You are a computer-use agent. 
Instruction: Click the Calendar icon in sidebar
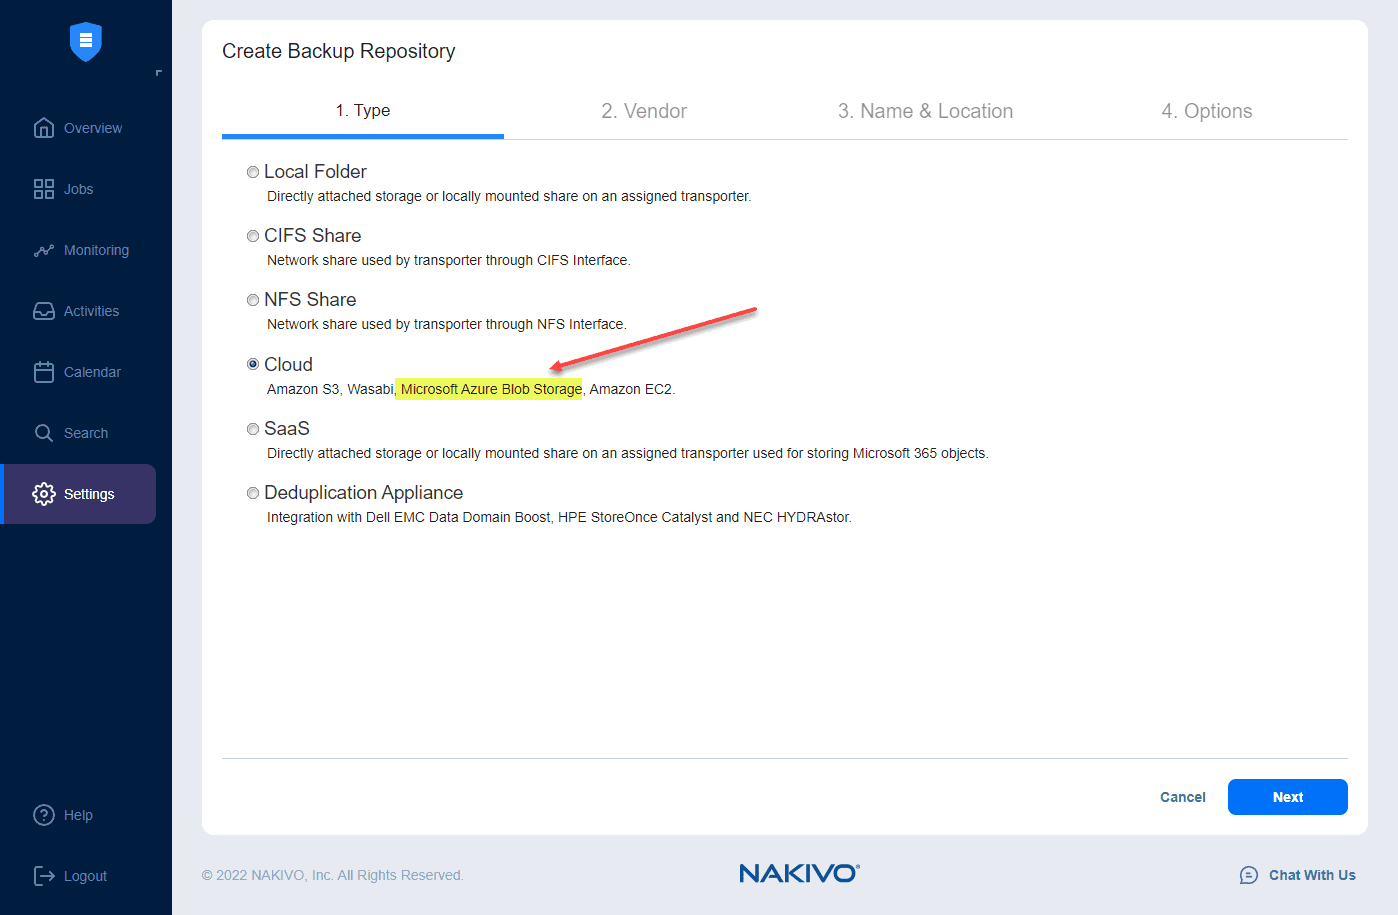pyautogui.click(x=44, y=372)
